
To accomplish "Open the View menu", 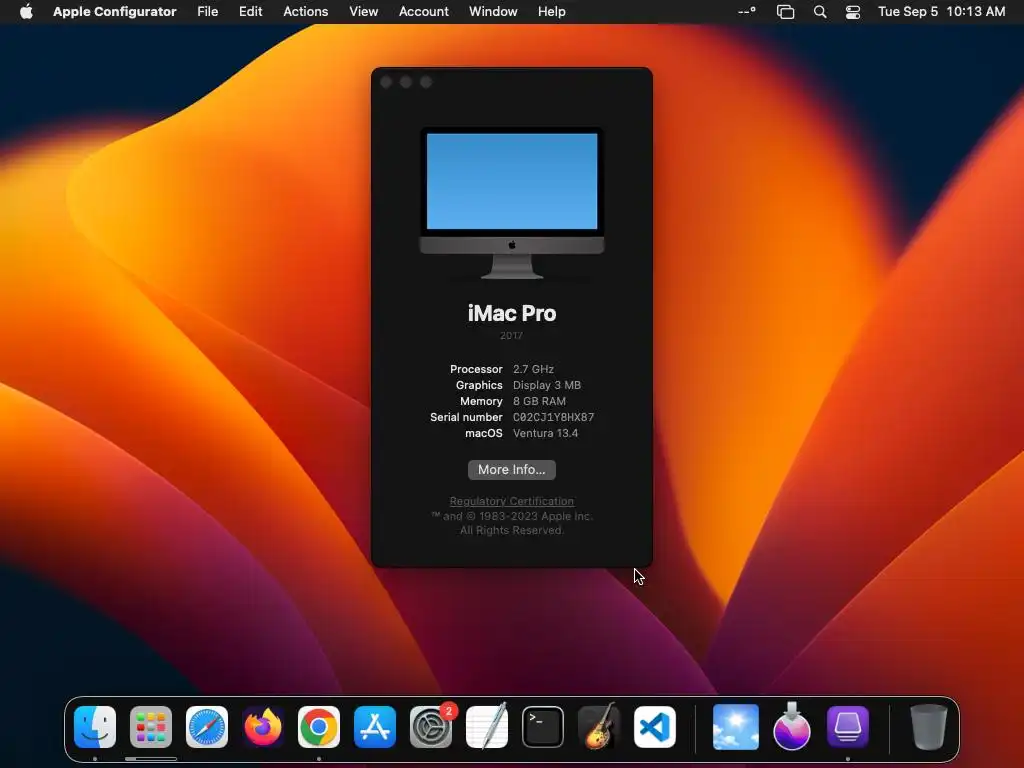I will 363,11.
